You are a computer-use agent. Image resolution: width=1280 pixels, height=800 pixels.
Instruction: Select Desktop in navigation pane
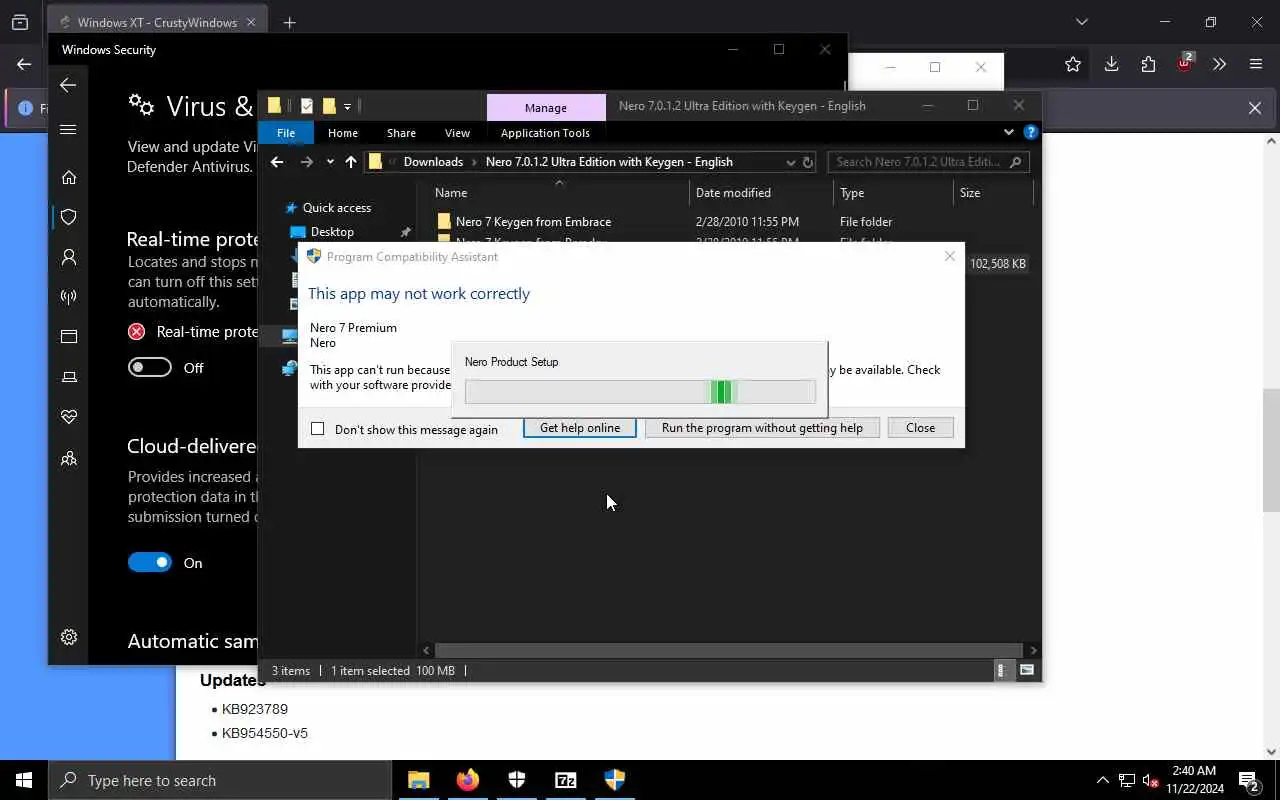(x=332, y=232)
